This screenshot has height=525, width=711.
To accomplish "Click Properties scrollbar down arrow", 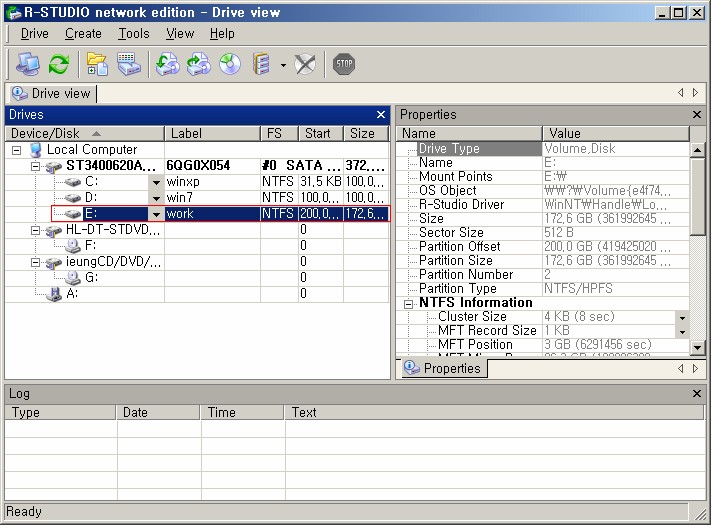I will tap(697, 348).
